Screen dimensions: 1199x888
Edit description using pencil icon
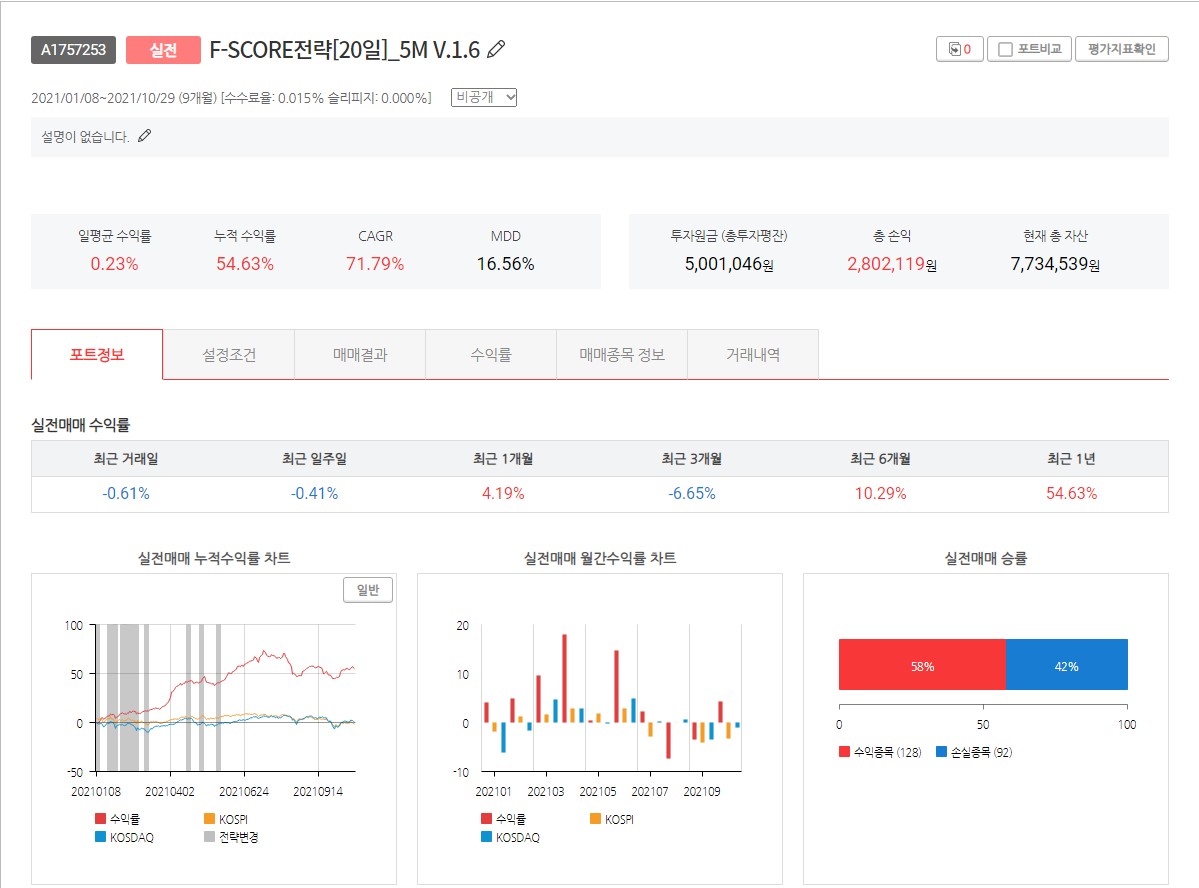coord(145,136)
